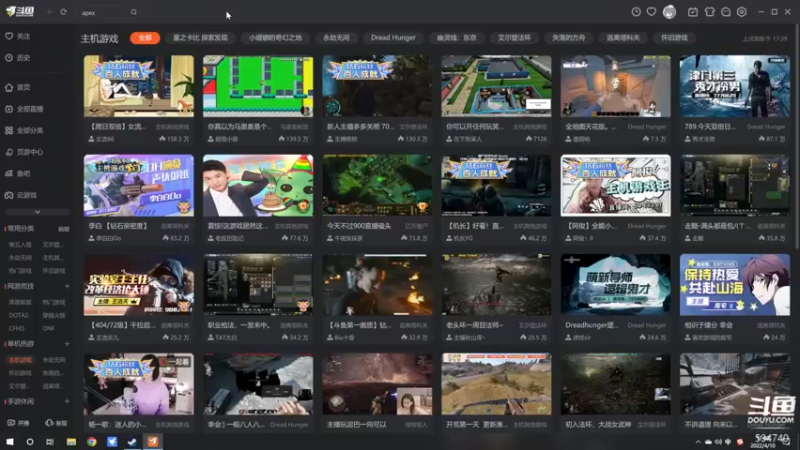This screenshot has height=450, width=800.
Task: Open green Mario-style game stream thumbnail
Action: coord(258,86)
